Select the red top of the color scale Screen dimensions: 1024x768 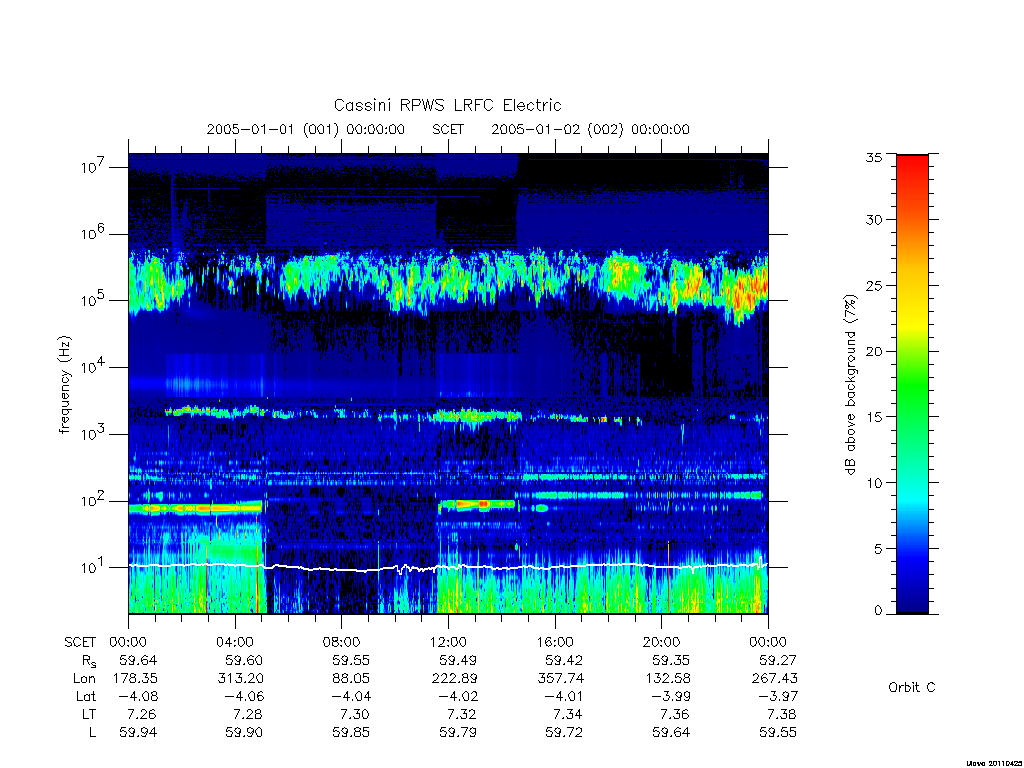[912, 171]
